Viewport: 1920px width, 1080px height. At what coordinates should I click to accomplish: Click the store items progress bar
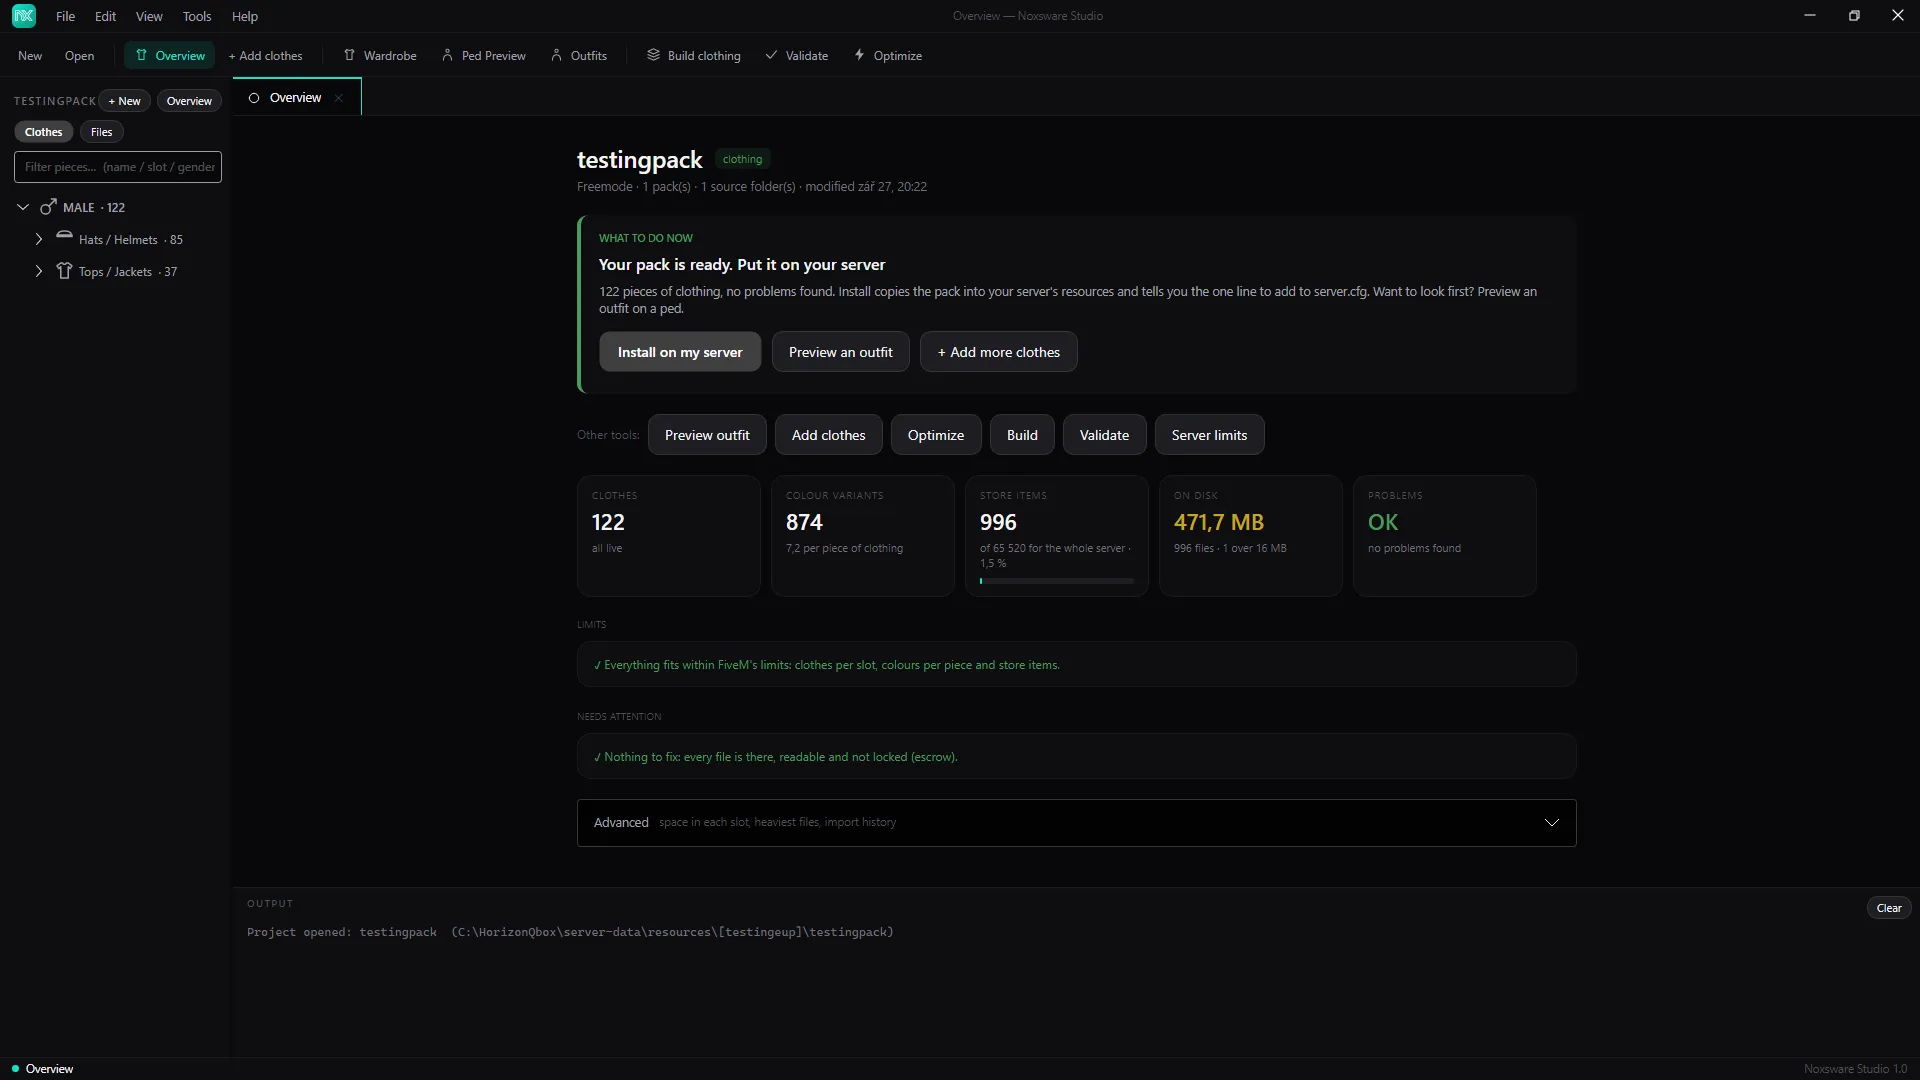1057,581
